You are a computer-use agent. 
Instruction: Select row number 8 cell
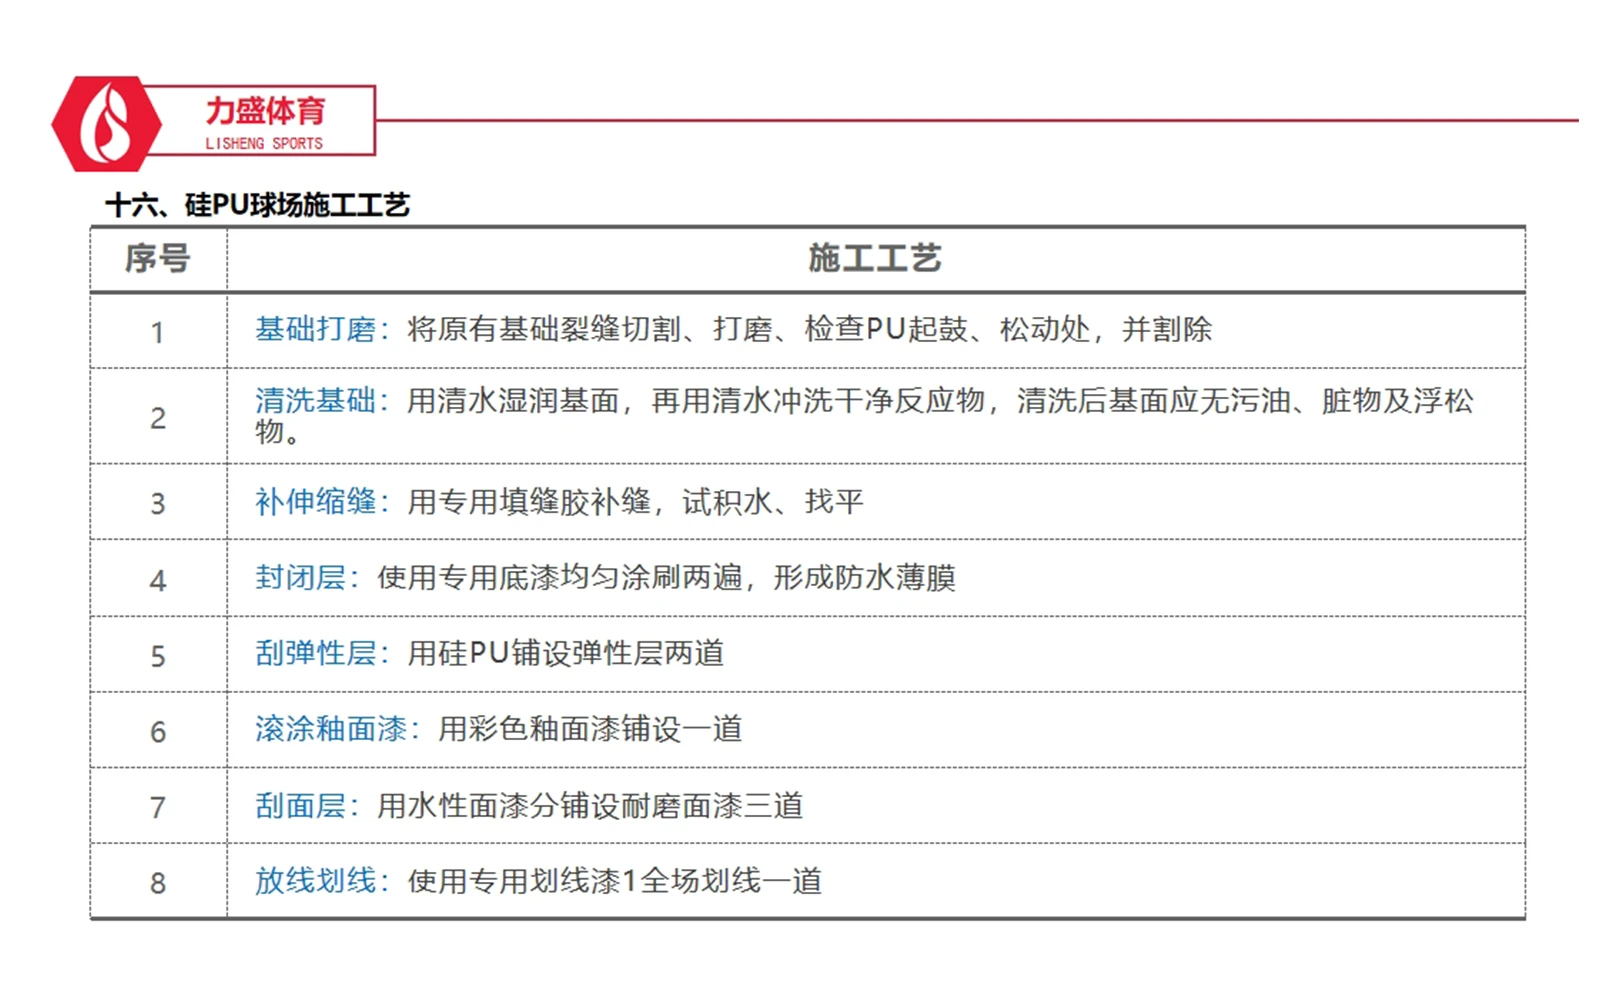point(158,883)
